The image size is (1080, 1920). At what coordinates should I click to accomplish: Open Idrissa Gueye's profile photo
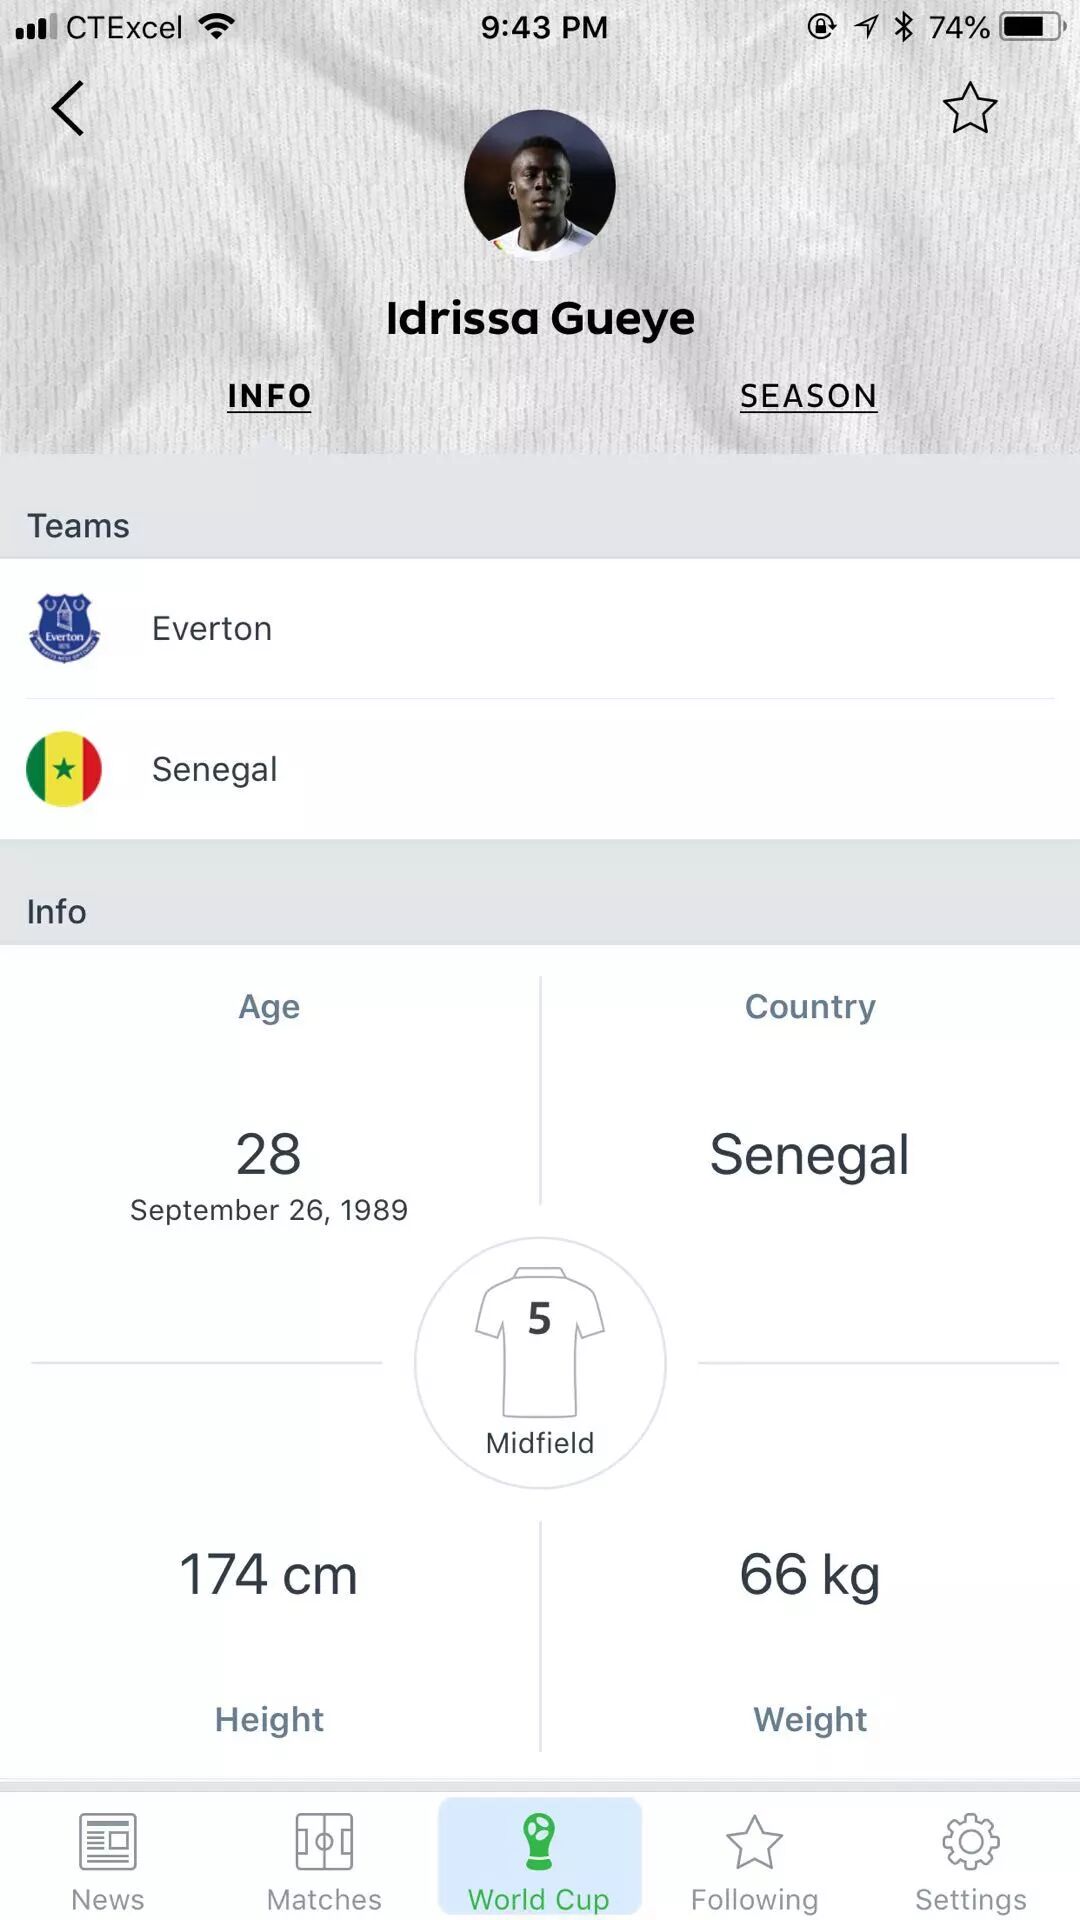pos(539,186)
